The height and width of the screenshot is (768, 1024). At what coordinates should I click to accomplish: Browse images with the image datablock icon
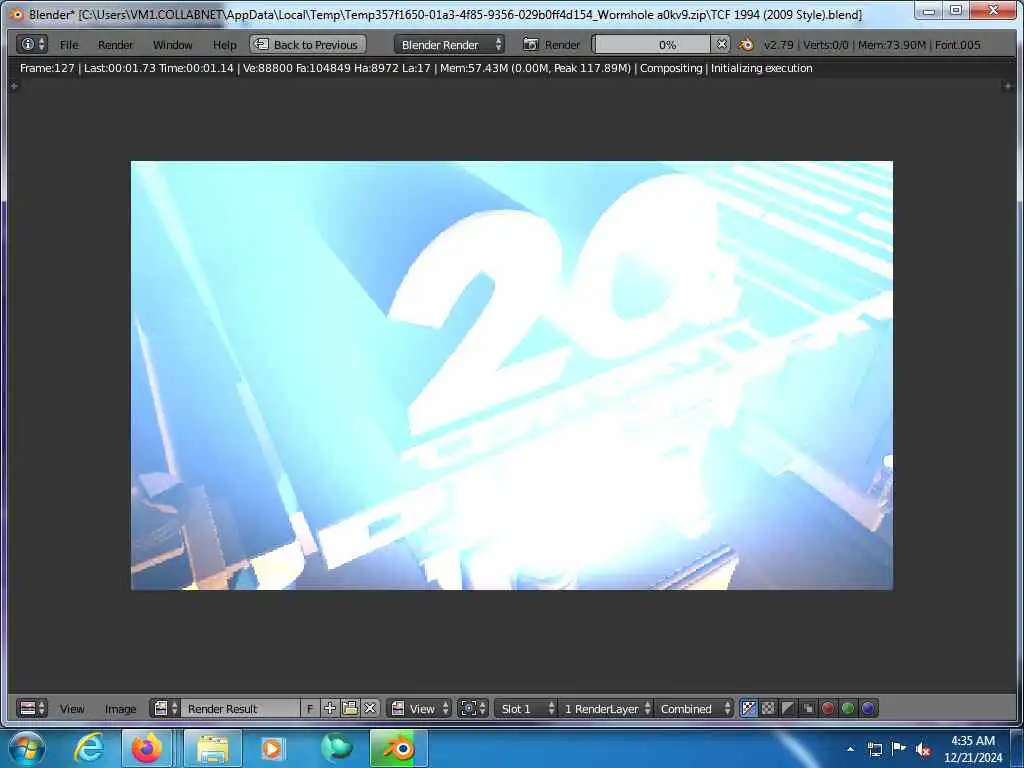165,708
